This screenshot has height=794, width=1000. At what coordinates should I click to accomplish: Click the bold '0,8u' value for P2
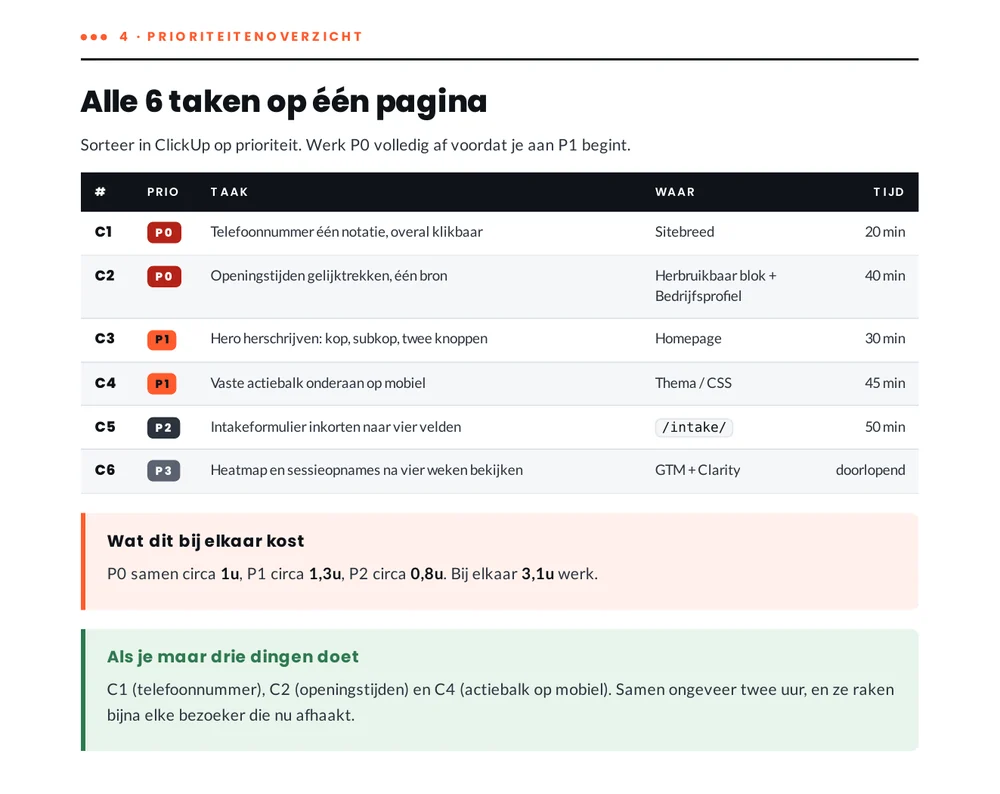coord(427,574)
